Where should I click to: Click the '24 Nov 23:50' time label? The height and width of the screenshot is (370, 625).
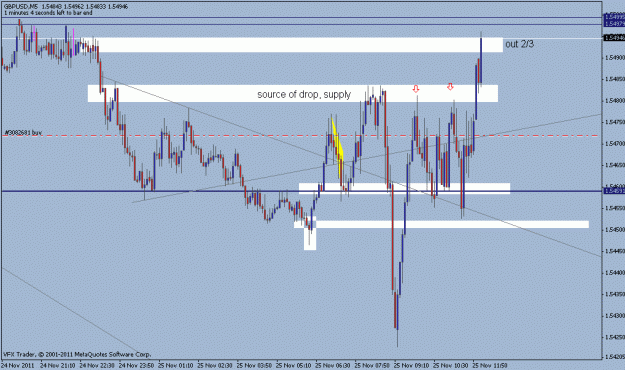coord(136,365)
